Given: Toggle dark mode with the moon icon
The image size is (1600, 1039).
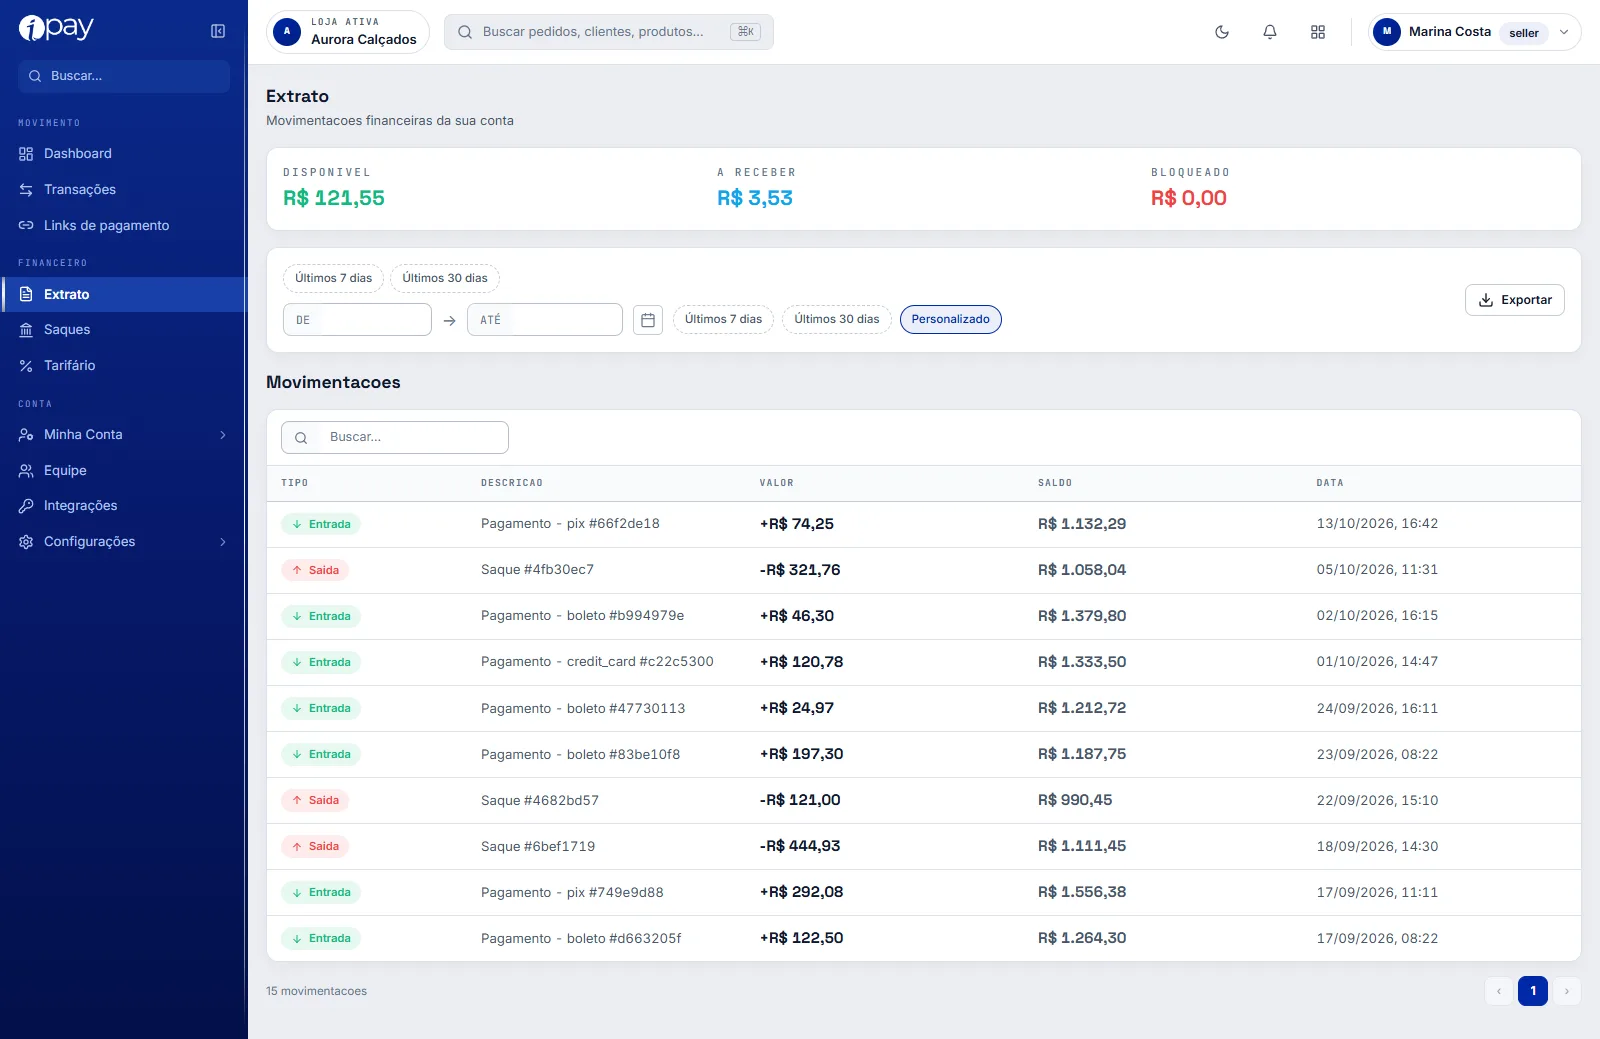Looking at the screenshot, I should (1222, 32).
